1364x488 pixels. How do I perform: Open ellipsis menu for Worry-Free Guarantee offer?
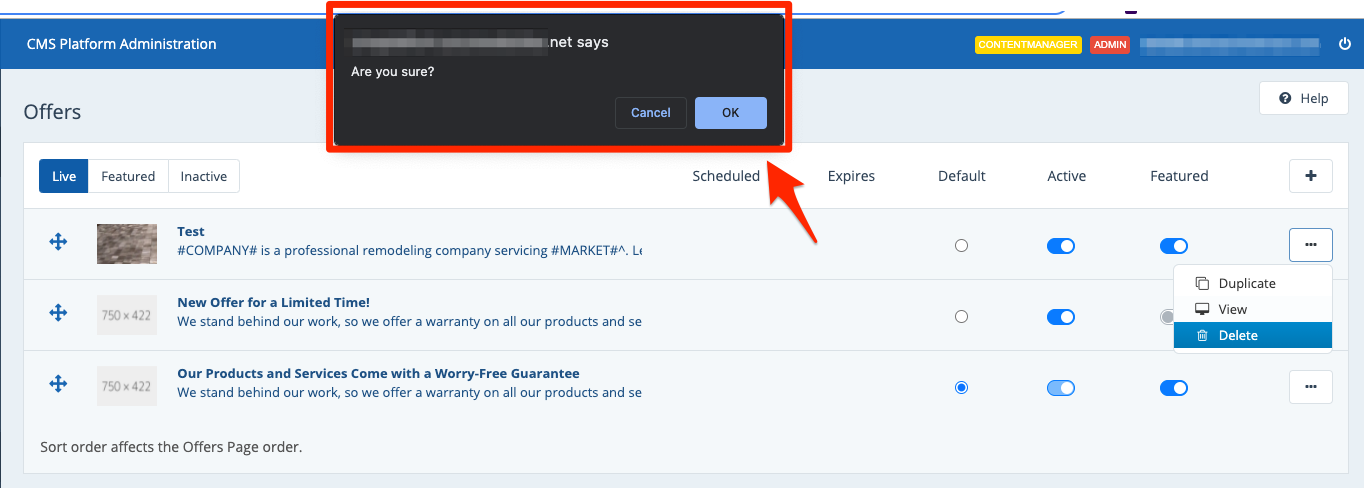pyautogui.click(x=1311, y=386)
